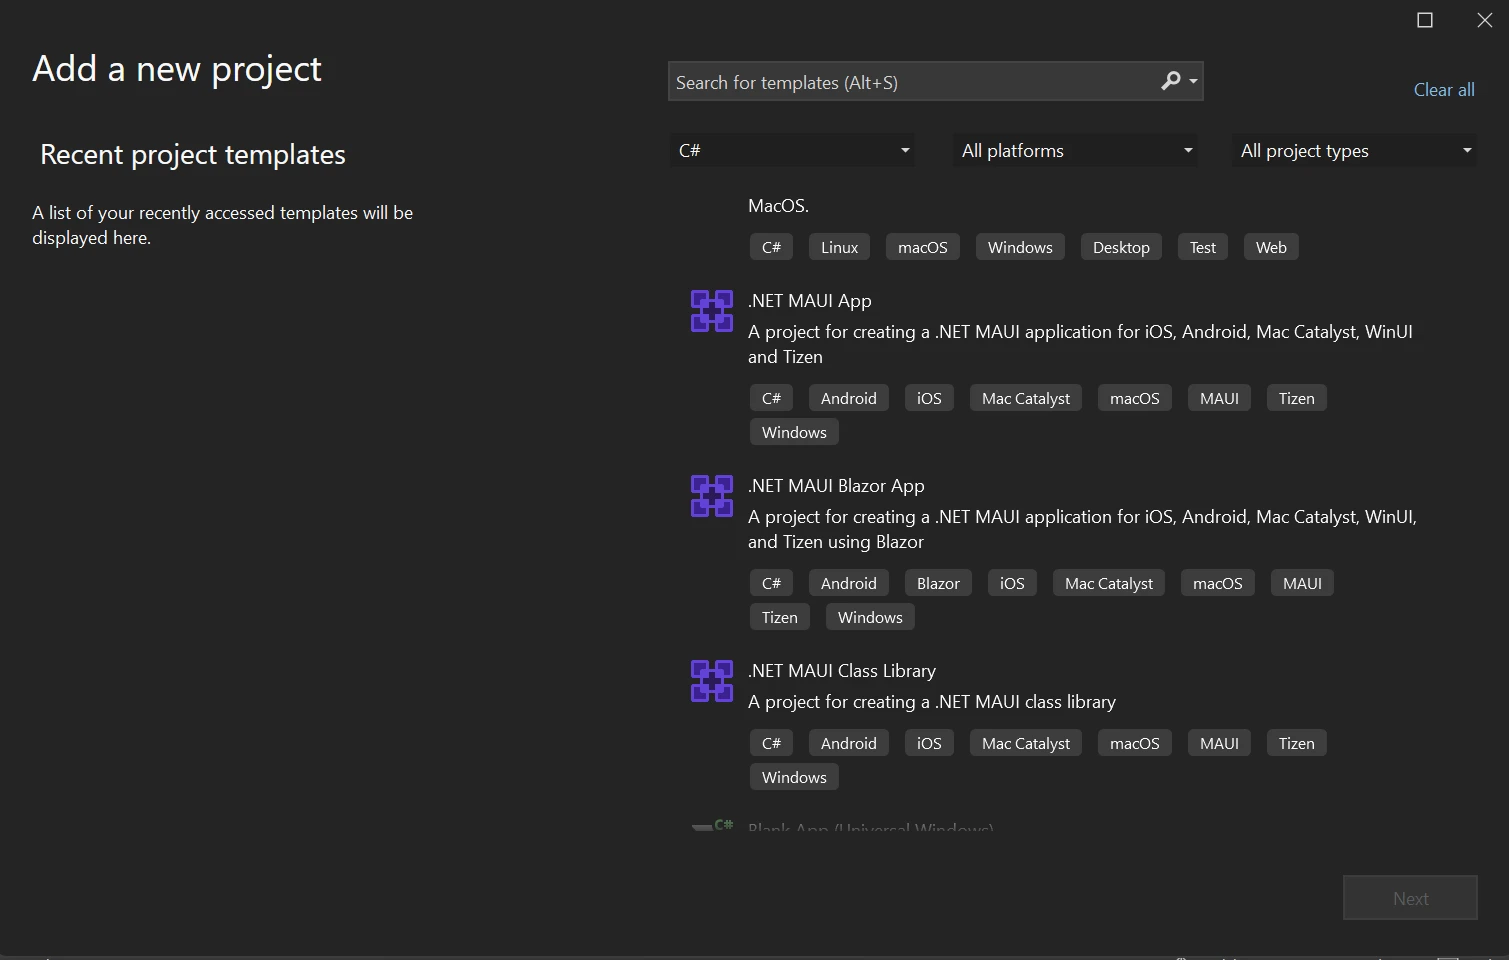Screen dimensions: 1509x960
Task: Click the Linux tag in the top row
Action: [x=839, y=247]
